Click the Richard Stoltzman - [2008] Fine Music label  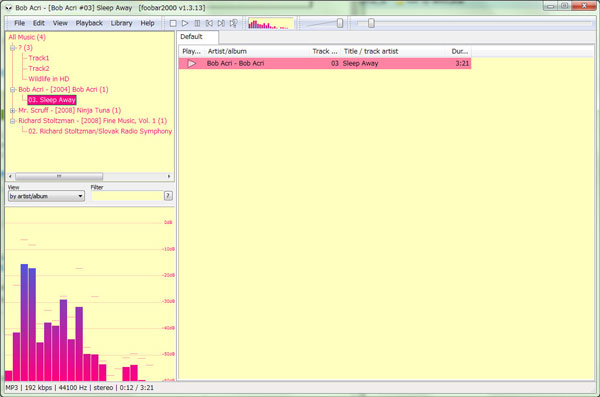tap(93, 121)
